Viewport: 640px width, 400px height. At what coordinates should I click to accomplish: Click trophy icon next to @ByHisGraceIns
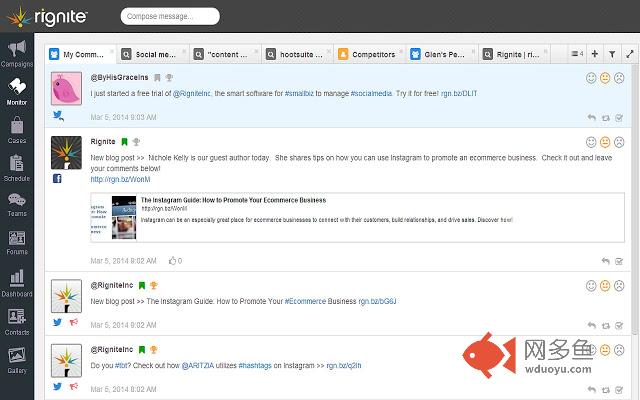pyautogui.click(x=169, y=77)
